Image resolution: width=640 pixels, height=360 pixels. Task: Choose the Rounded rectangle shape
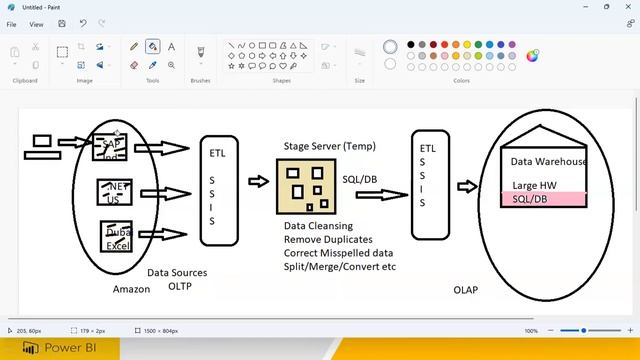[273, 45]
